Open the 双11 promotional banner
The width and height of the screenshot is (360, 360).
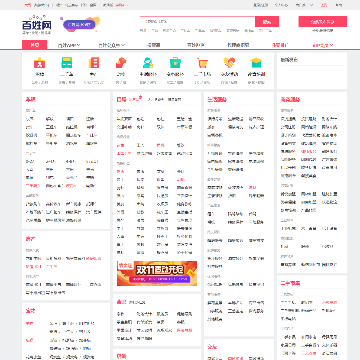coord(157,273)
